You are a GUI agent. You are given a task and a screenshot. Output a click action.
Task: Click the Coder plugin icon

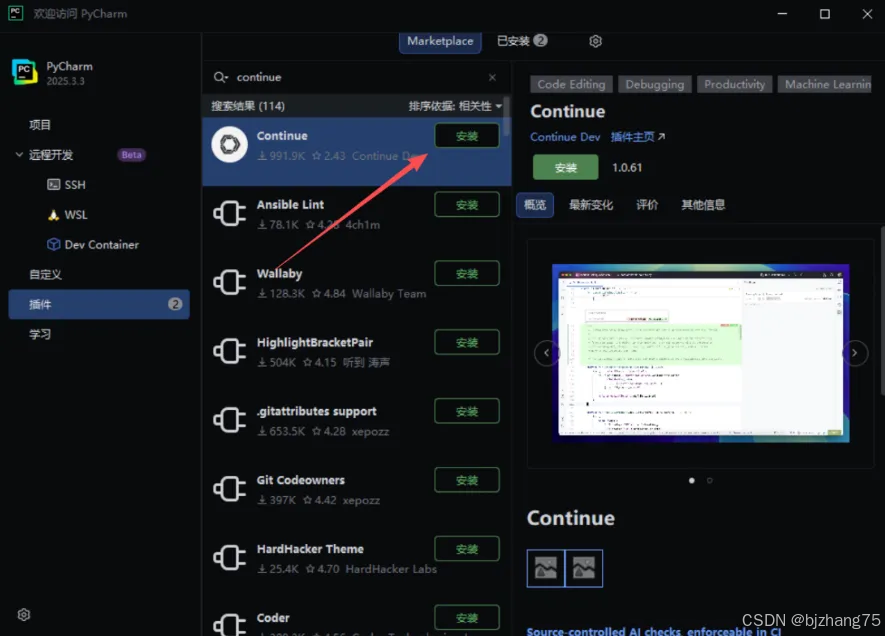pos(230,624)
